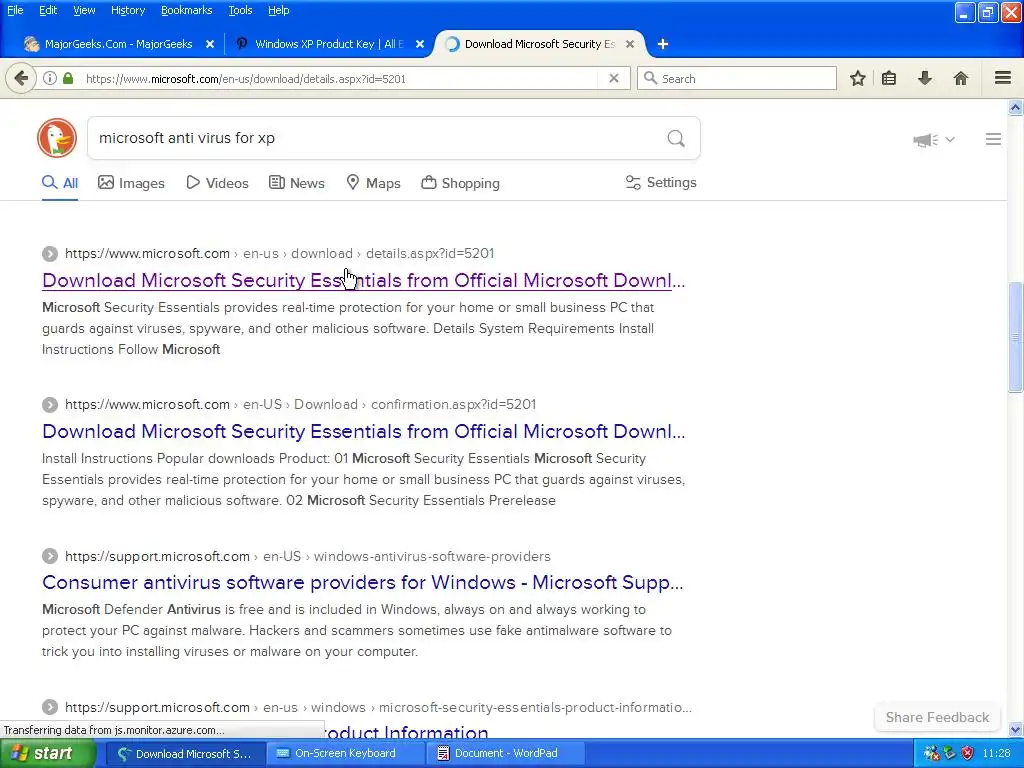Image resolution: width=1024 pixels, height=768 pixels.
Task: Go back using the back arrow button
Action: (x=21, y=78)
